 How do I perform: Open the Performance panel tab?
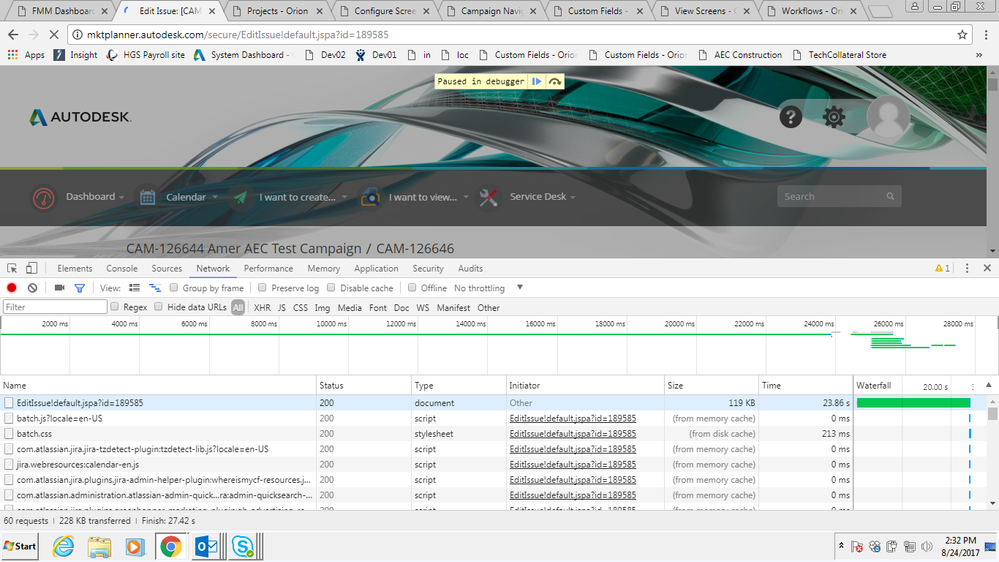268,268
